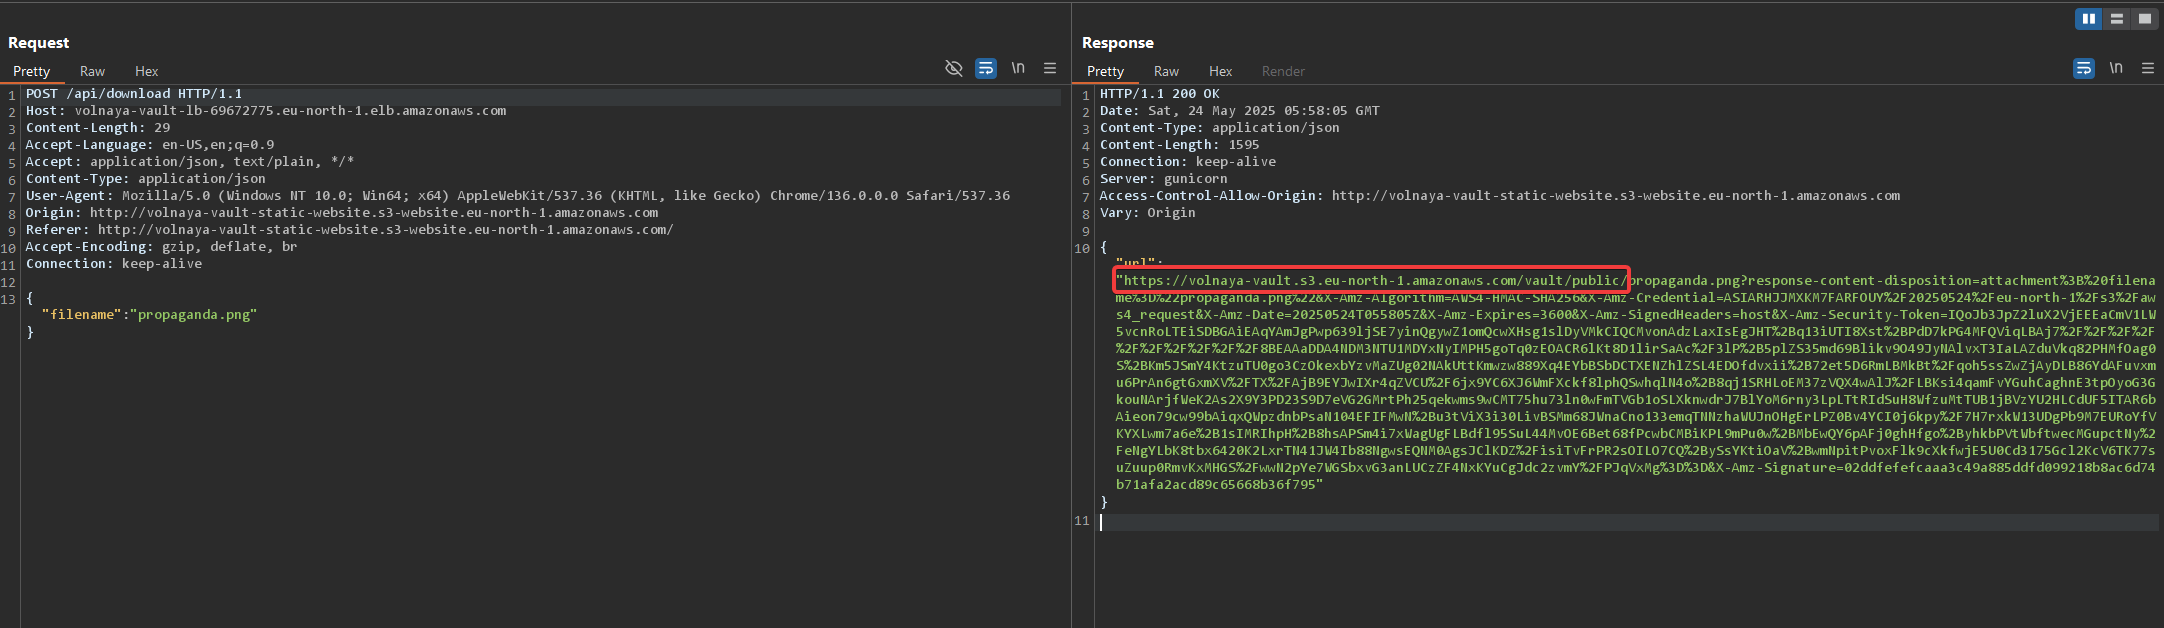Click the request Content-Type header line
This screenshot has height=628, width=2164.
click(x=146, y=179)
